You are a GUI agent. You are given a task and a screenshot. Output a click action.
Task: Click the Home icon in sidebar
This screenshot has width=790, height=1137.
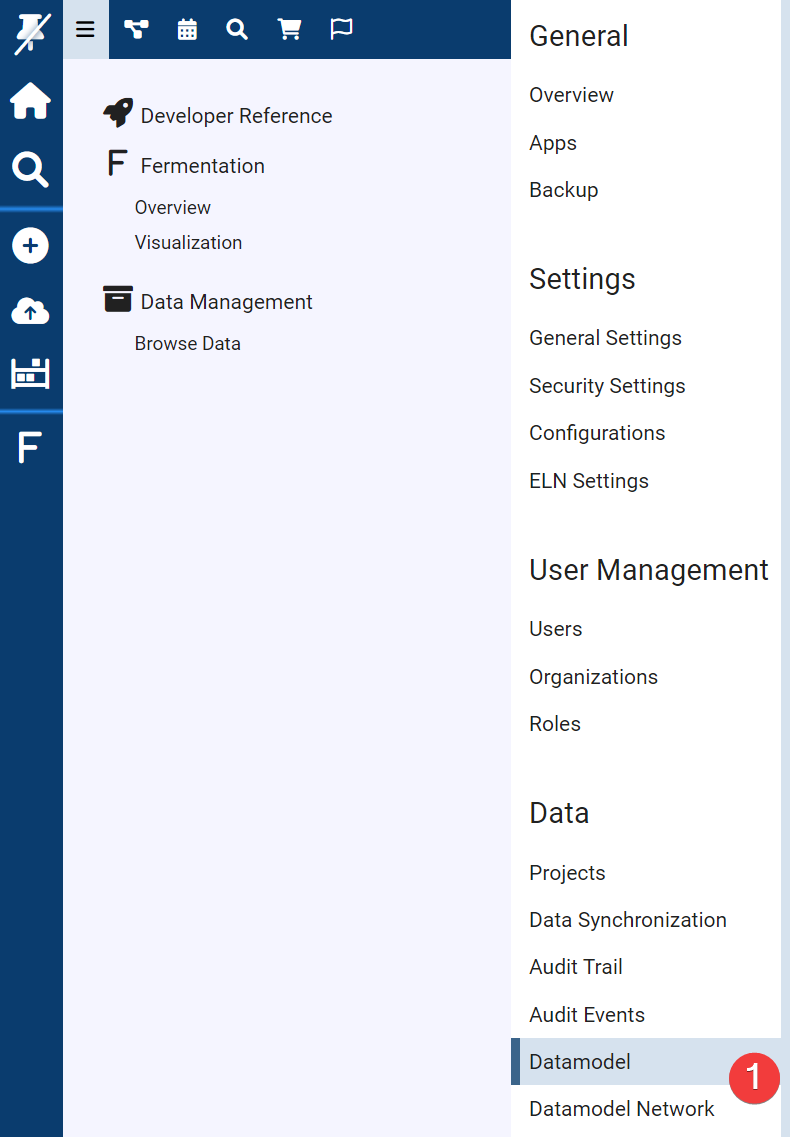point(30,101)
